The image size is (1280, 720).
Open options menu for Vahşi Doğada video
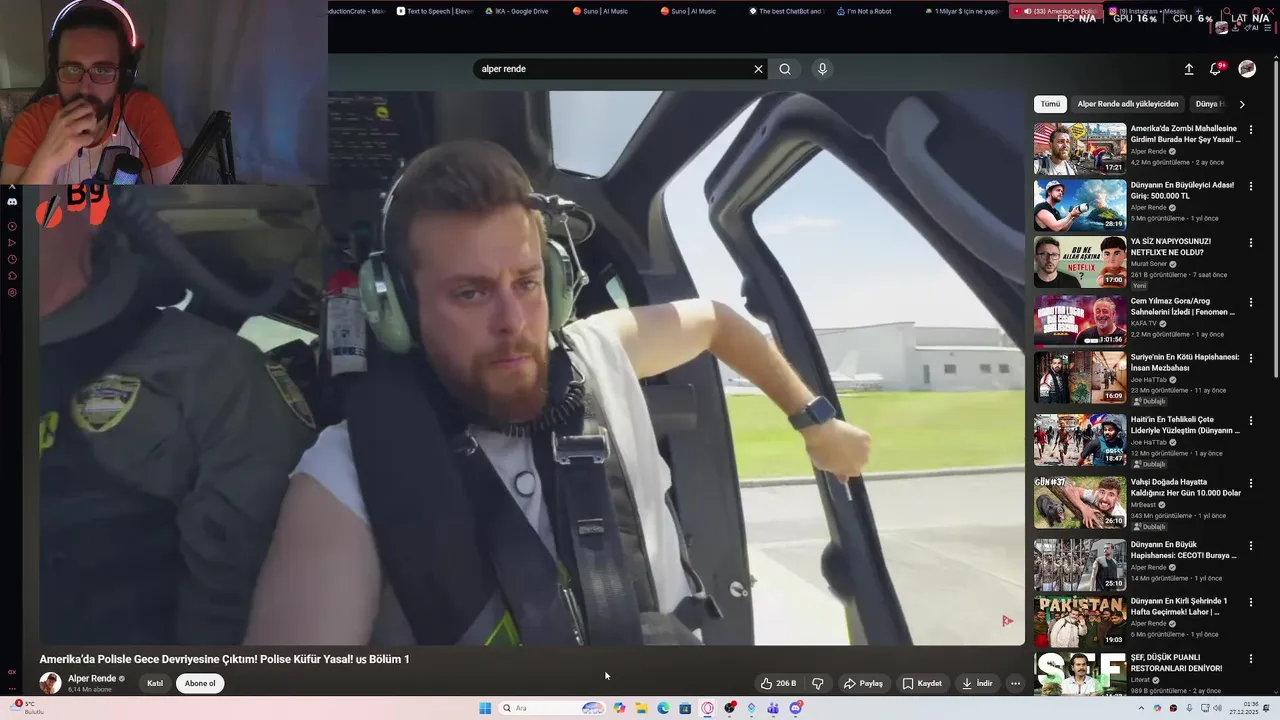[1251, 483]
